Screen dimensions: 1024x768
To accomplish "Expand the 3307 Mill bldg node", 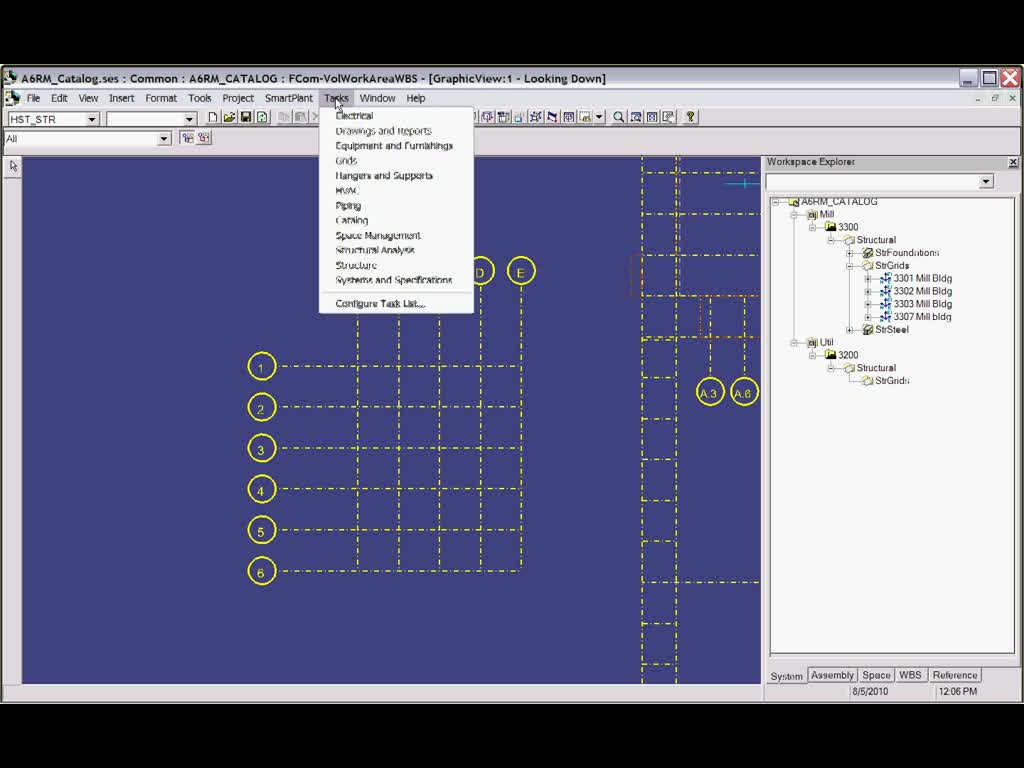I will point(868,317).
